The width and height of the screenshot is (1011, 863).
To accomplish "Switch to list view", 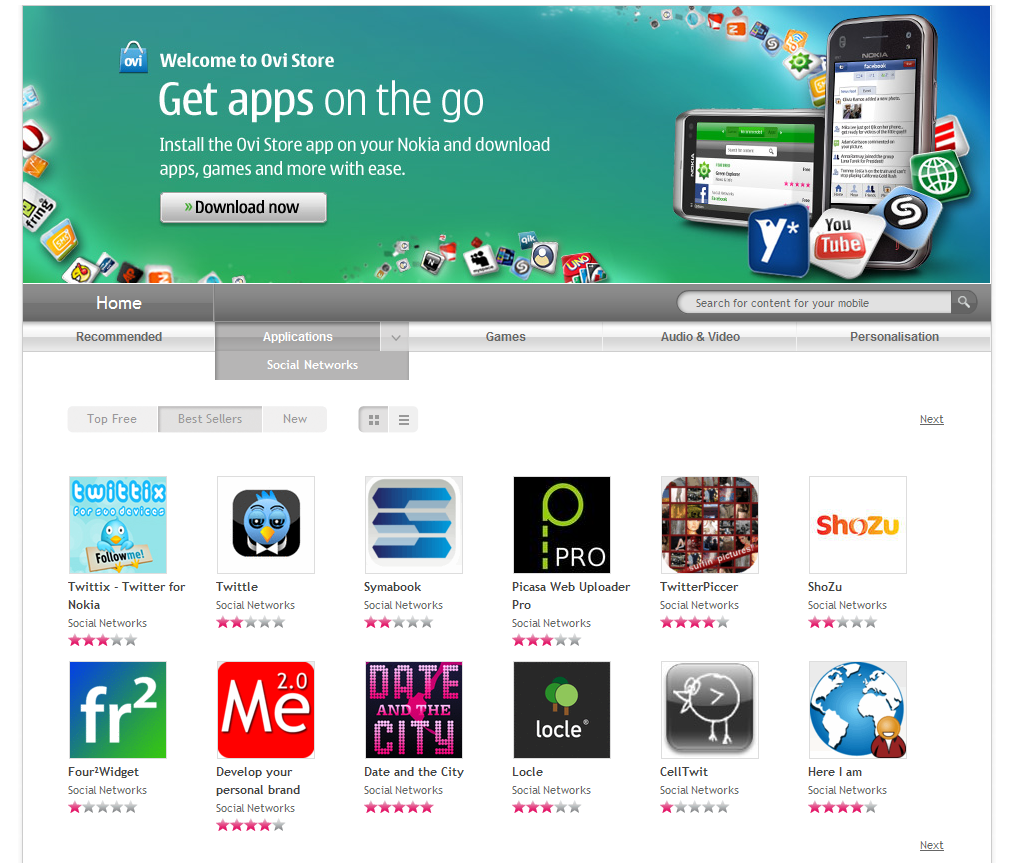I will pos(404,420).
